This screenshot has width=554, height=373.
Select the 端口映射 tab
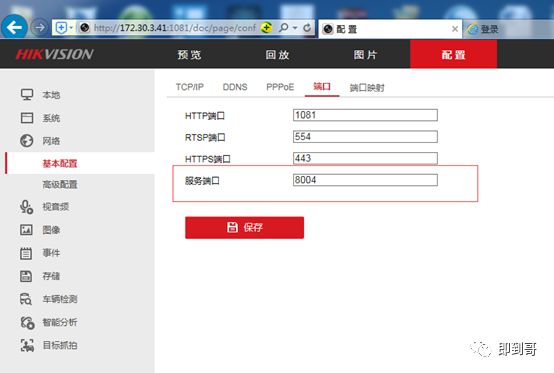click(367, 88)
